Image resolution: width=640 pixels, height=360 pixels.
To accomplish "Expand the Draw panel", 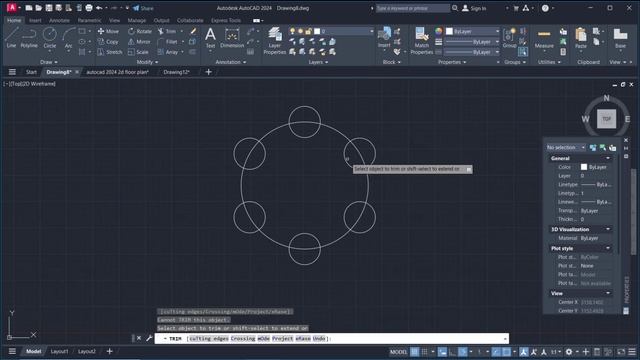I will pos(49,62).
